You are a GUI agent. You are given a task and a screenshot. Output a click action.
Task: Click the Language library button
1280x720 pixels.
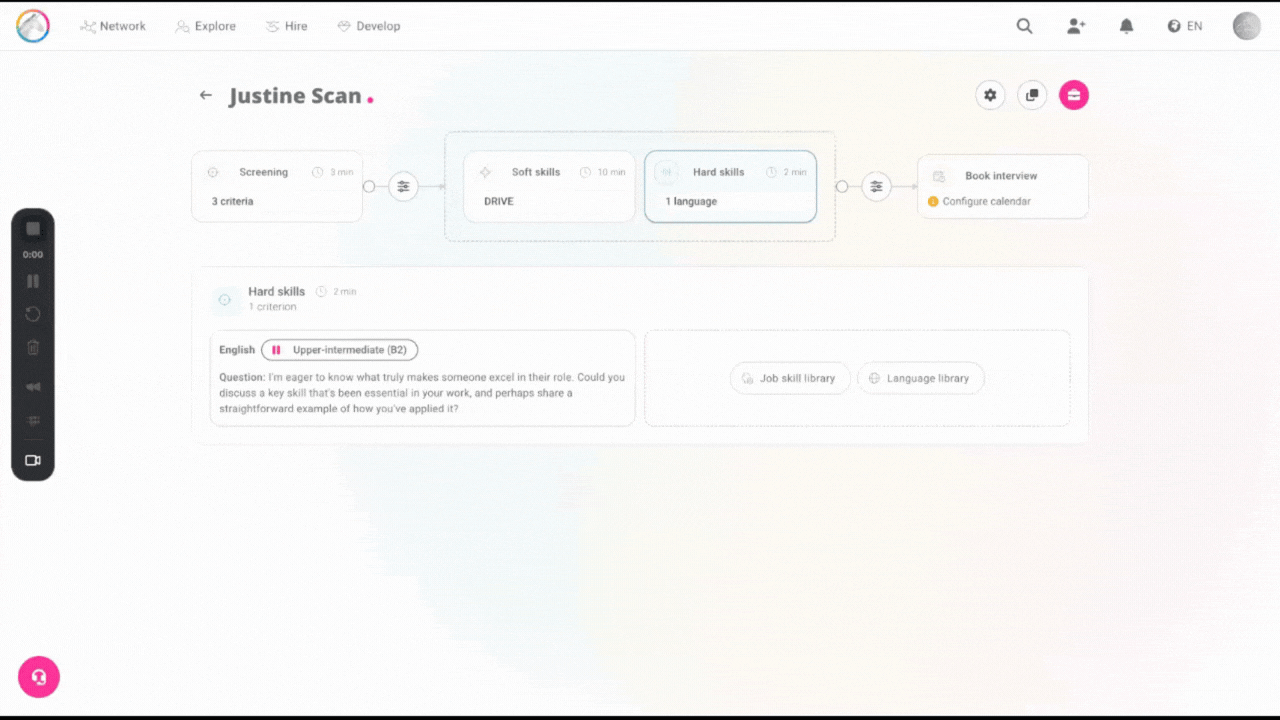click(x=920, y=378)
